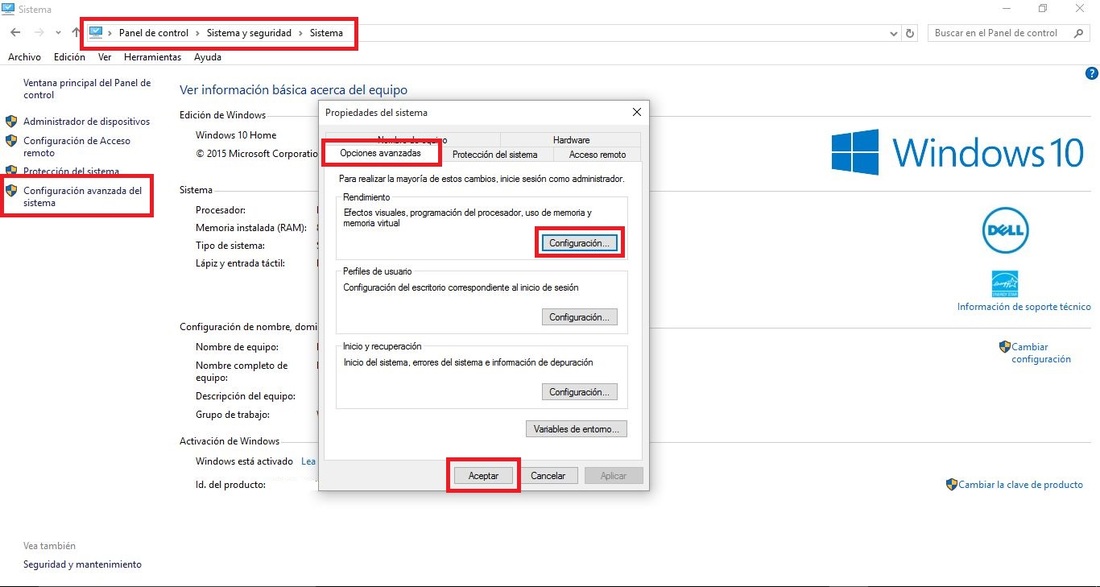This screenshot has height=587, width=1100.
Task: Open the Inicio y recuperación Configuración button
Action: [x=579, y=392]
